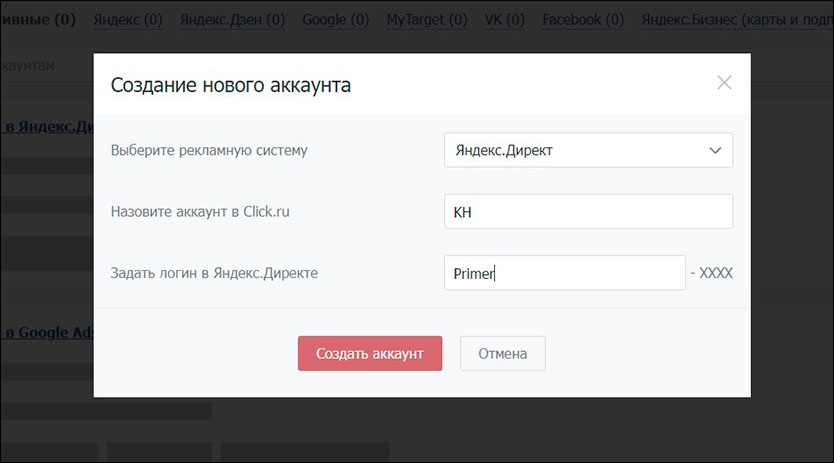Close the account creation dialog with X
834x463 pixels.
coord(724,82)
